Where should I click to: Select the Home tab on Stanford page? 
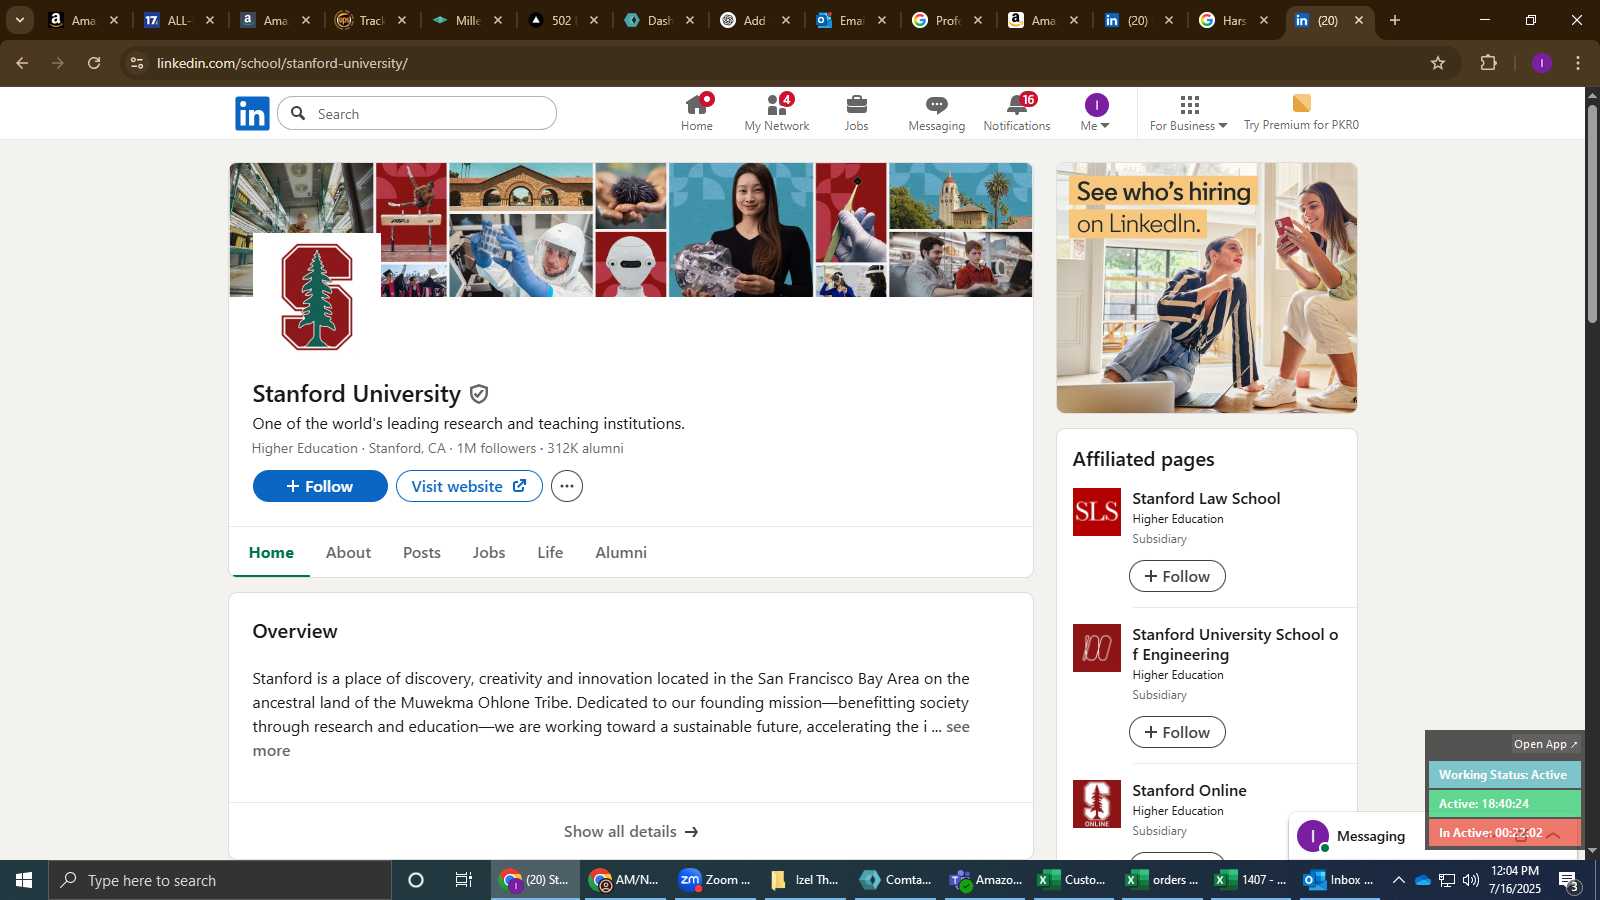(x=271, y=552)
